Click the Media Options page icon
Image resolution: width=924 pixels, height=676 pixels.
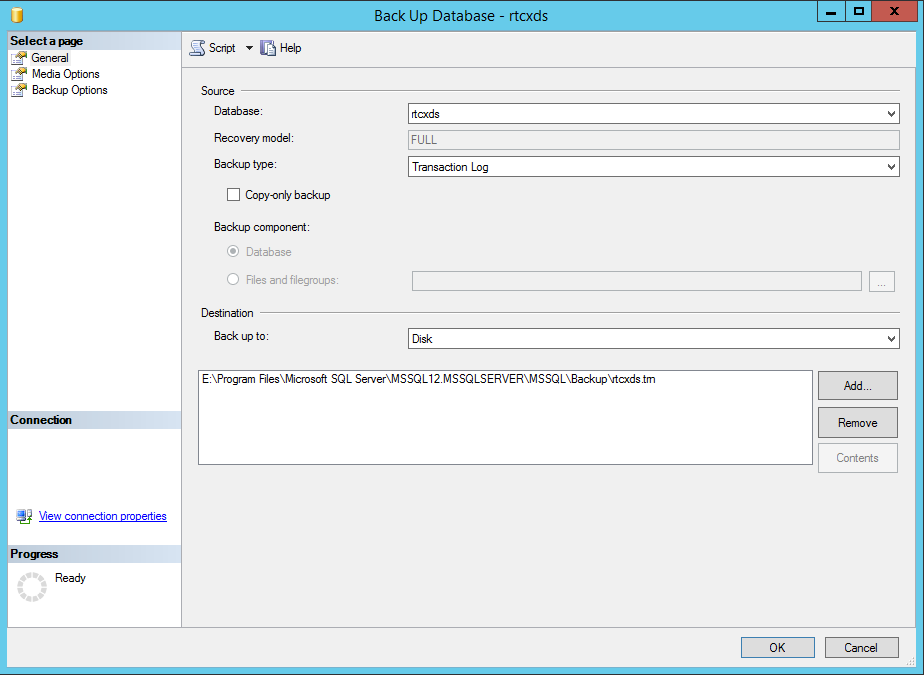click(x=19, y=74)
